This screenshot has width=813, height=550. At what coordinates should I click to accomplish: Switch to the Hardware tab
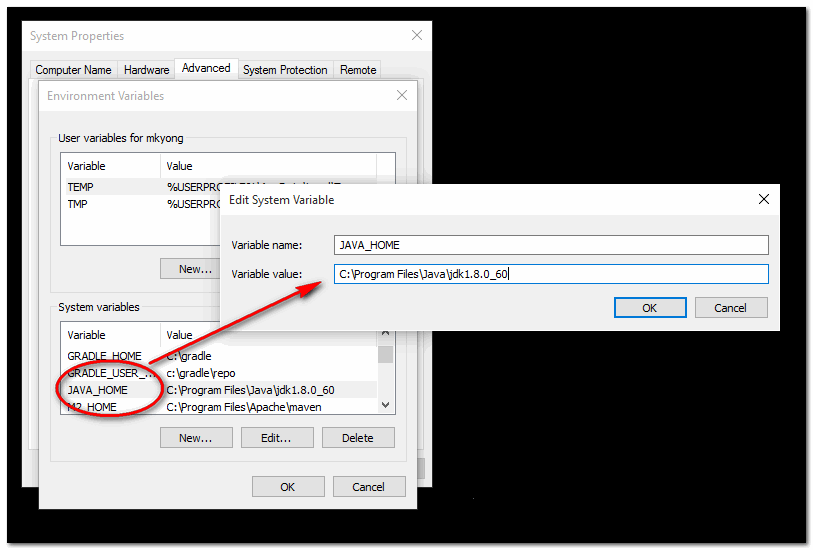coord(146,70)
